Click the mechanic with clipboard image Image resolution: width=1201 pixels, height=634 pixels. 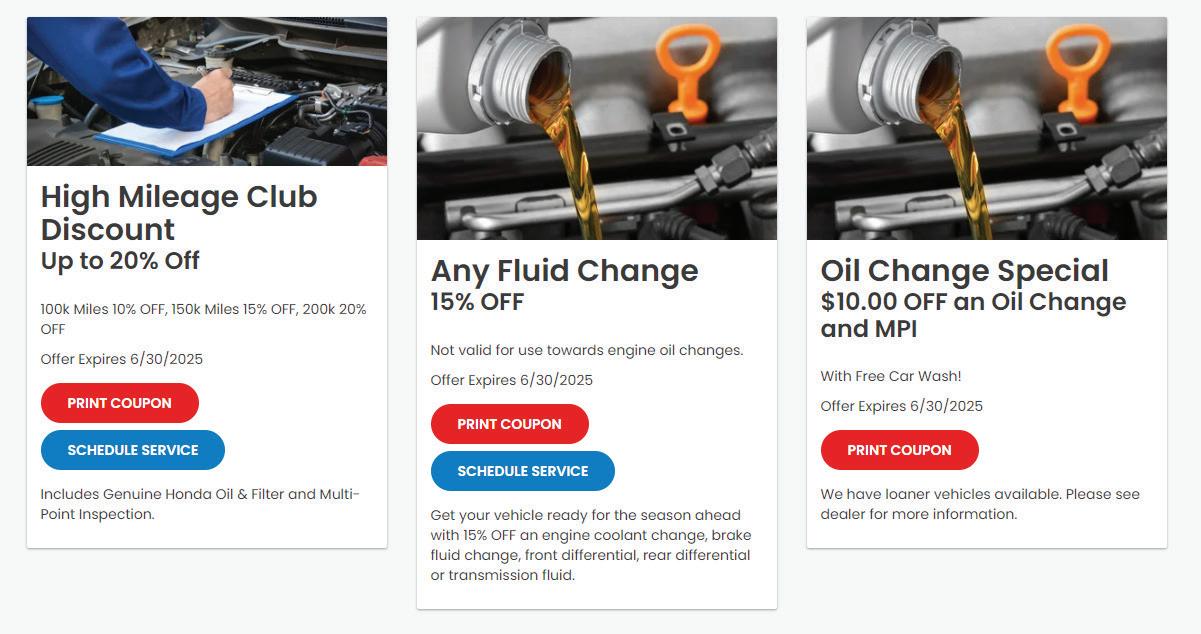click(207, 91)
